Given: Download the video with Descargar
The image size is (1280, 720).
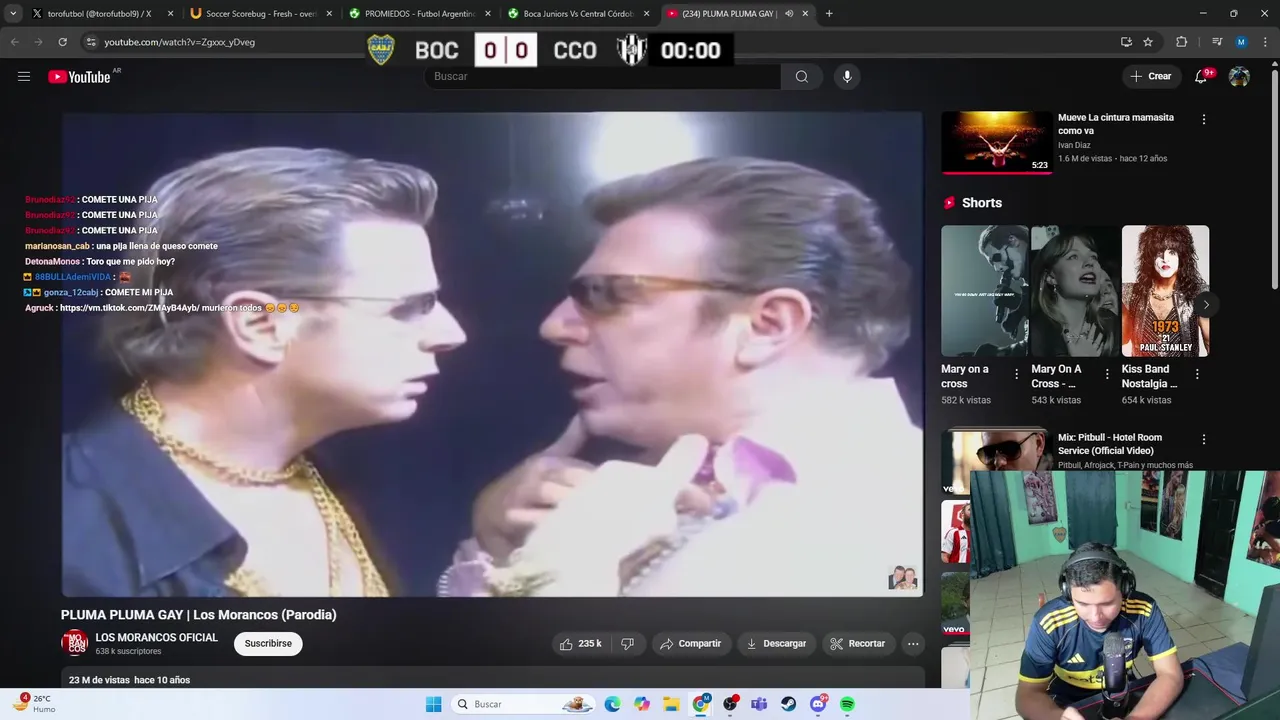Looking at the screenshot, I should (x=776, y=644).
